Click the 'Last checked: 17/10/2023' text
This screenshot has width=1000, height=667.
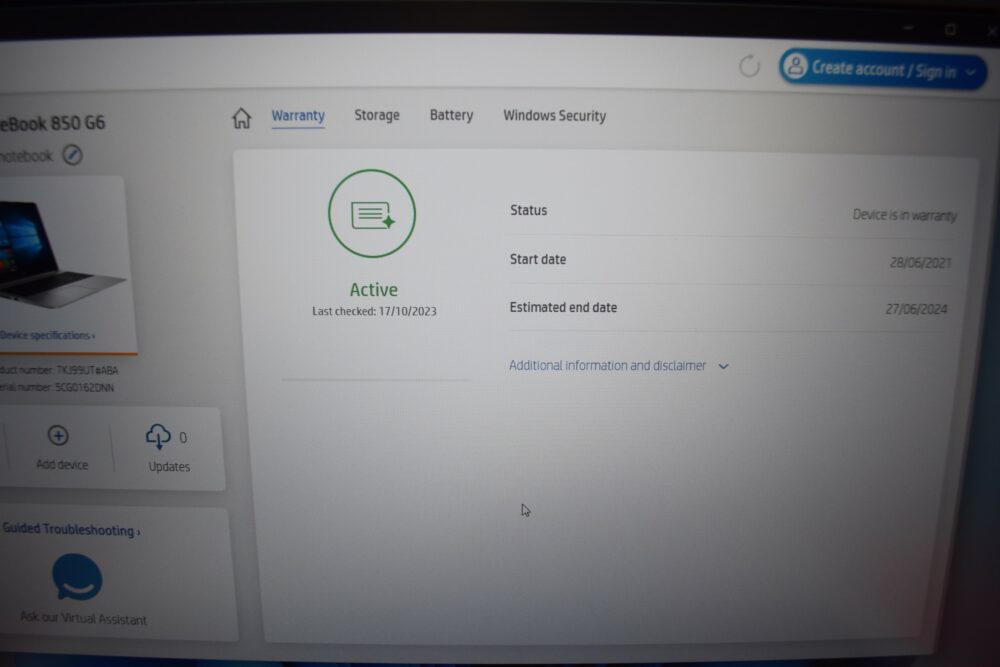(x=374, y=311)
